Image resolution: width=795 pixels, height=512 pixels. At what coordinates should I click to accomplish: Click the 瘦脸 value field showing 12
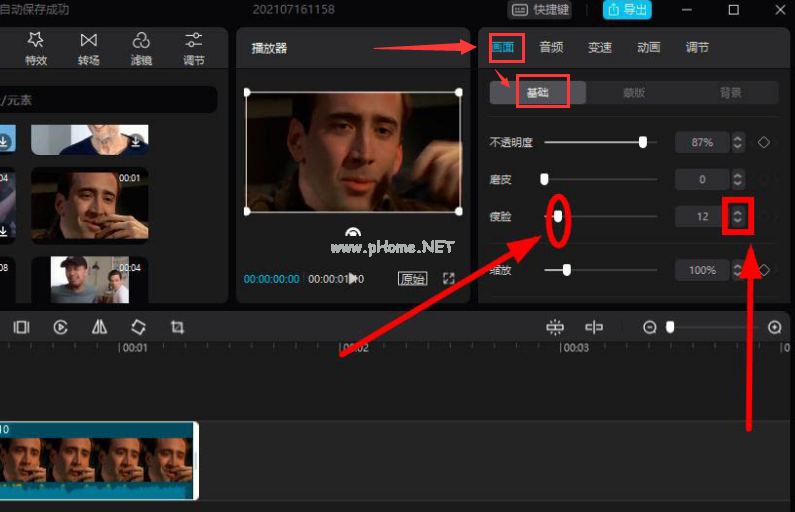pos(702,216)
